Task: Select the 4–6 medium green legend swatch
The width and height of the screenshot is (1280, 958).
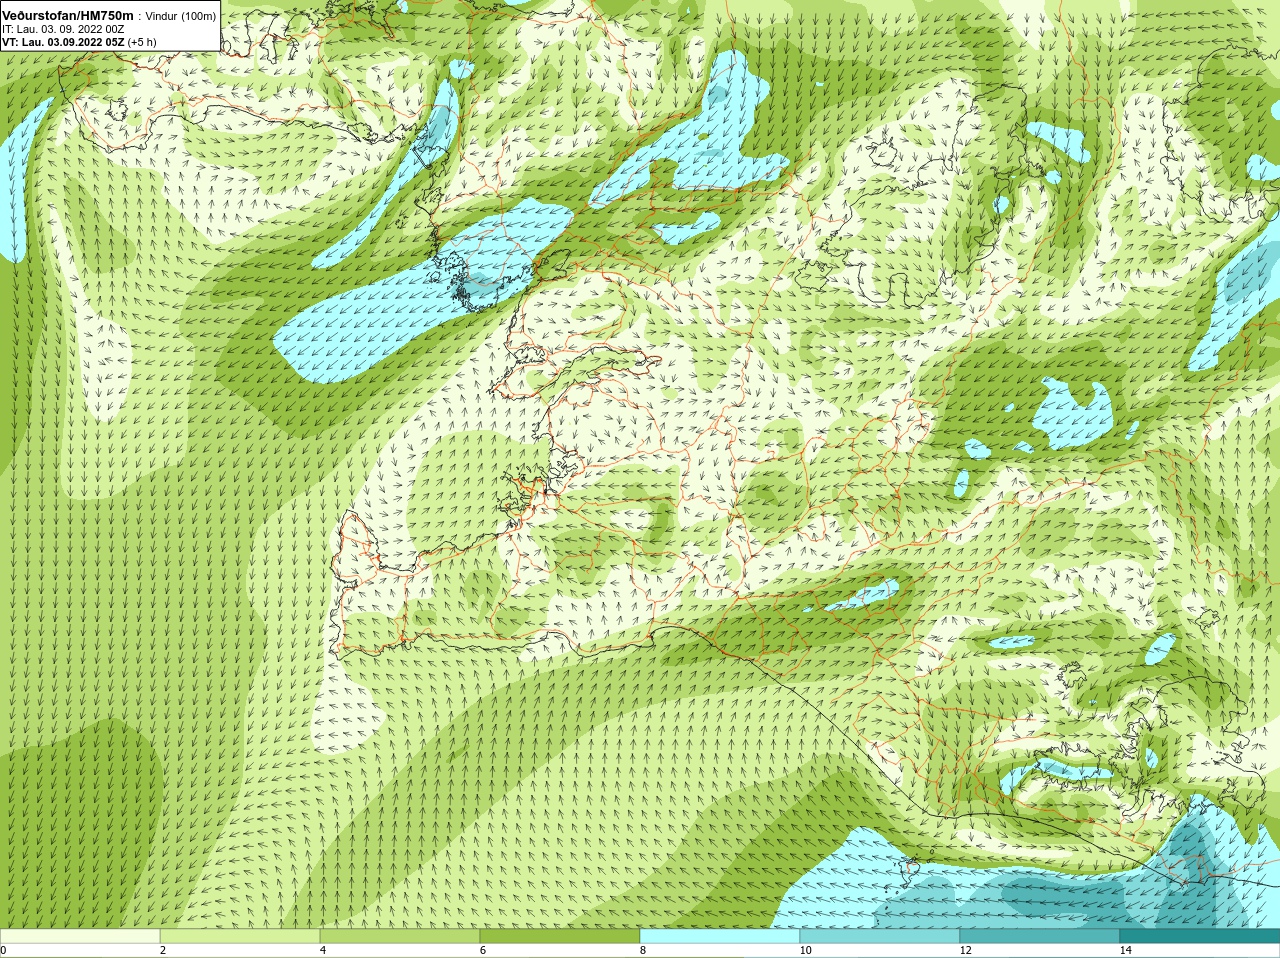Action: pyautogui.click(x=400, y=936)
